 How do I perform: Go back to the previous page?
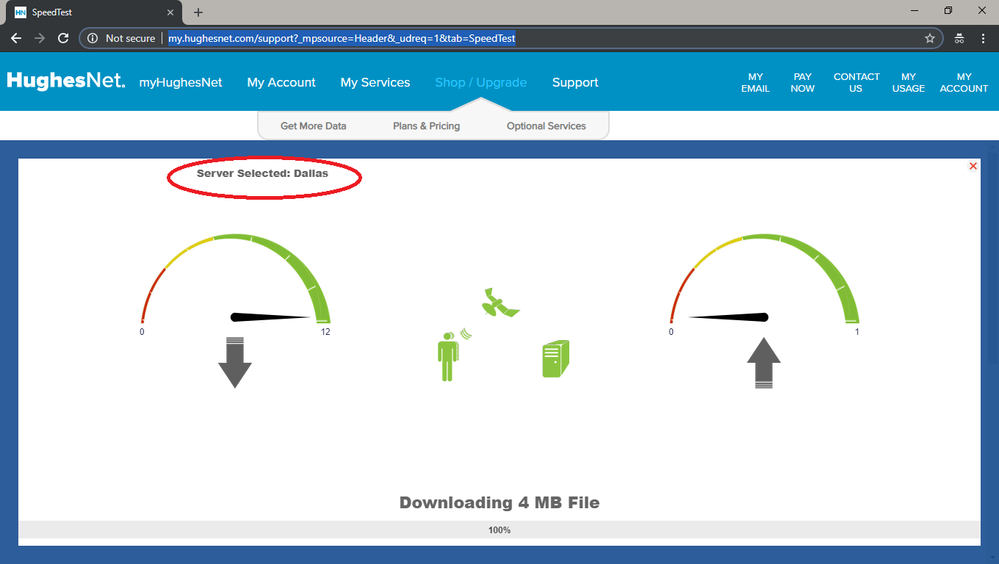tap(15, 38)
